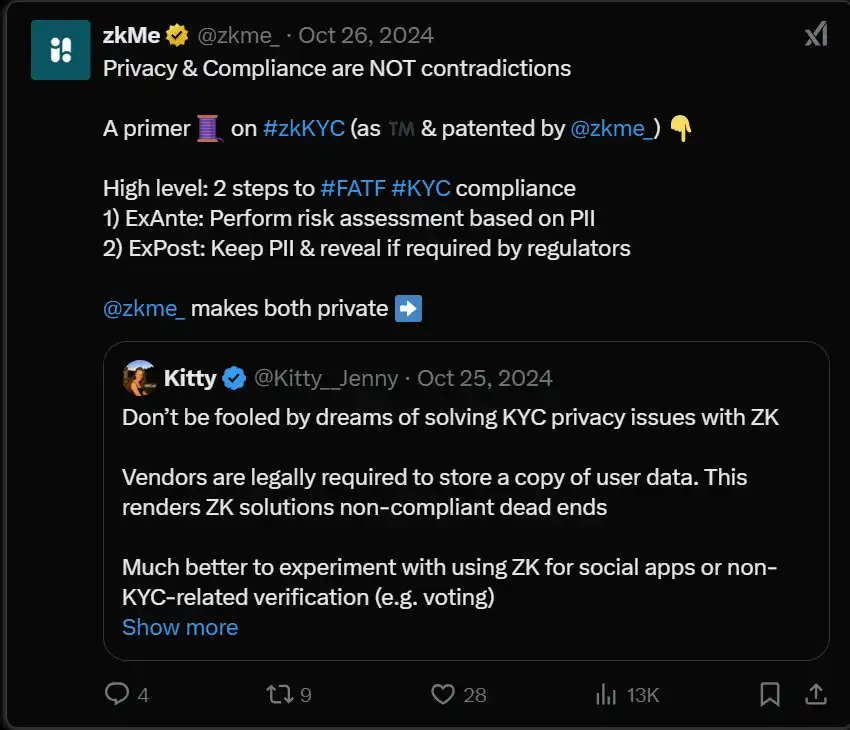The height and width of the screenshot is (730, 850).
Task: Open the #FATF hashtag
Action: pos(353,188)
